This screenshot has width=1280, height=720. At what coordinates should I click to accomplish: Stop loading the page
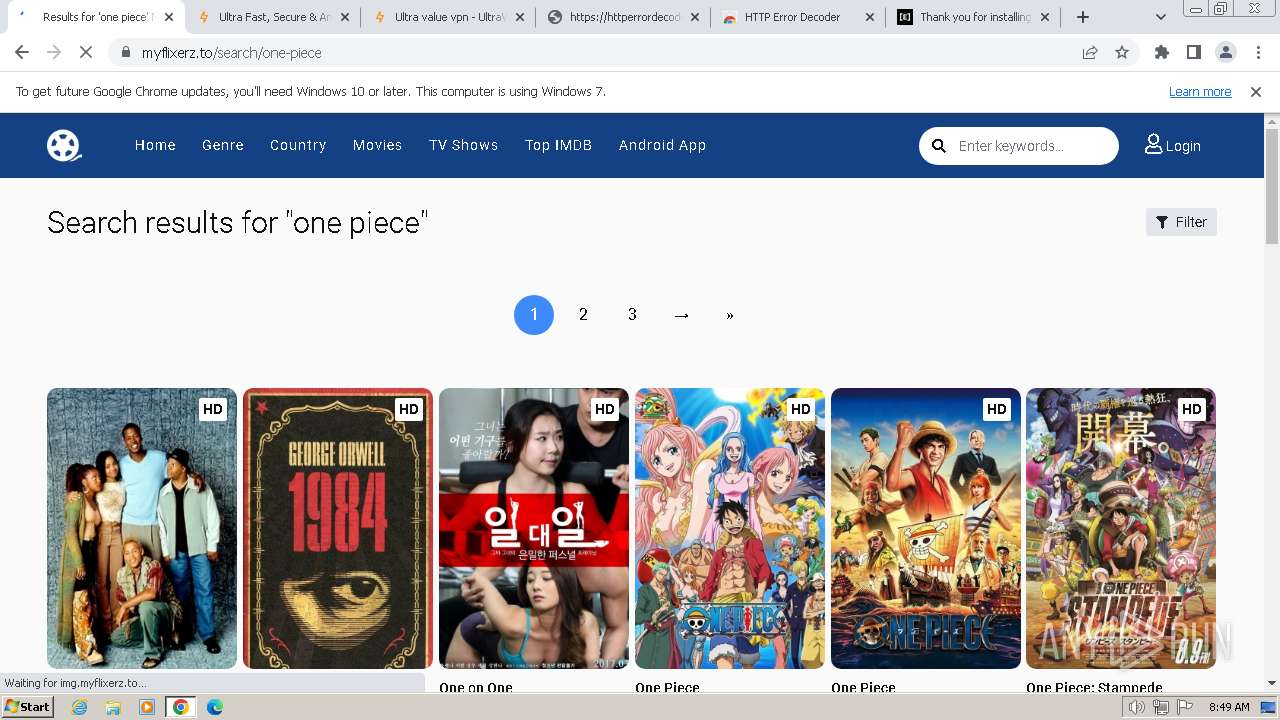86,53
